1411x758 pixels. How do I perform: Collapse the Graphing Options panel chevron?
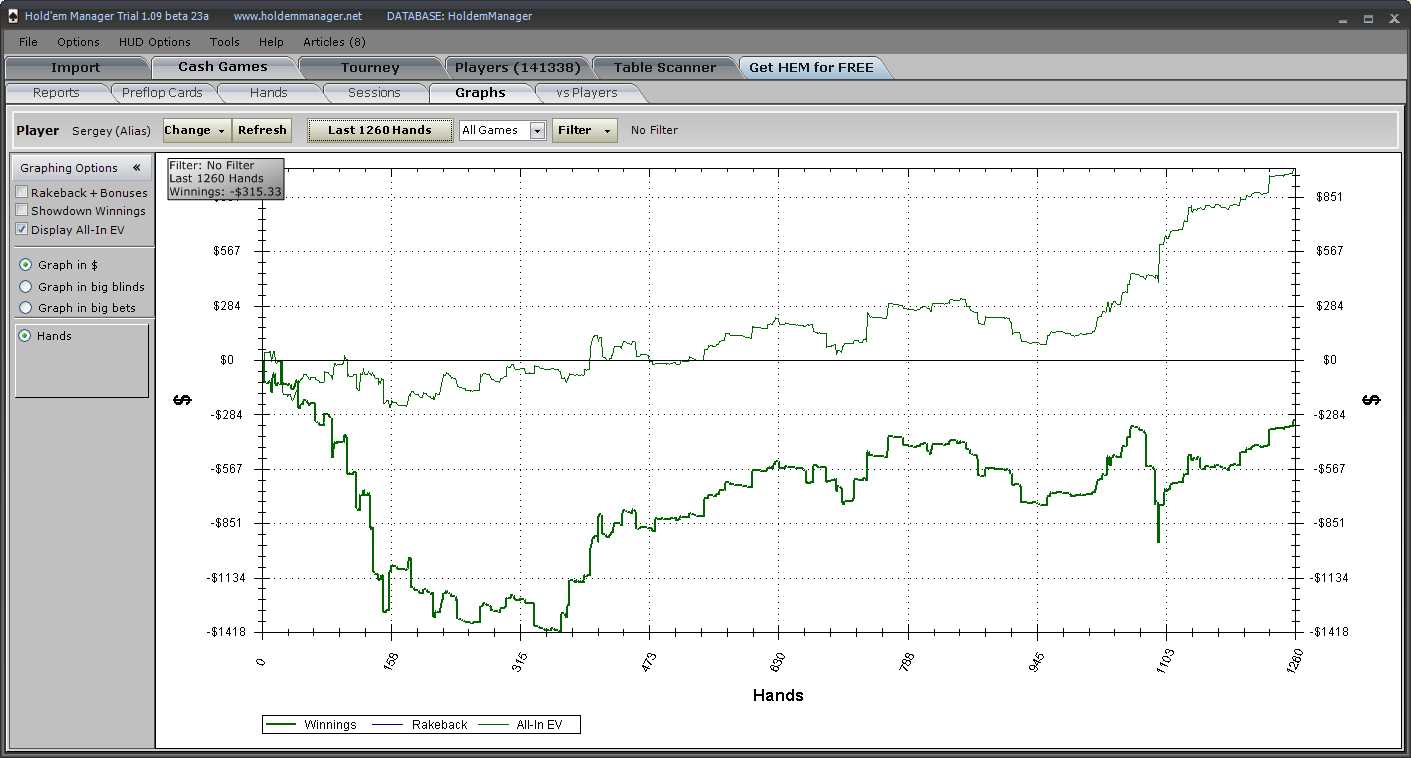(136, 168)
